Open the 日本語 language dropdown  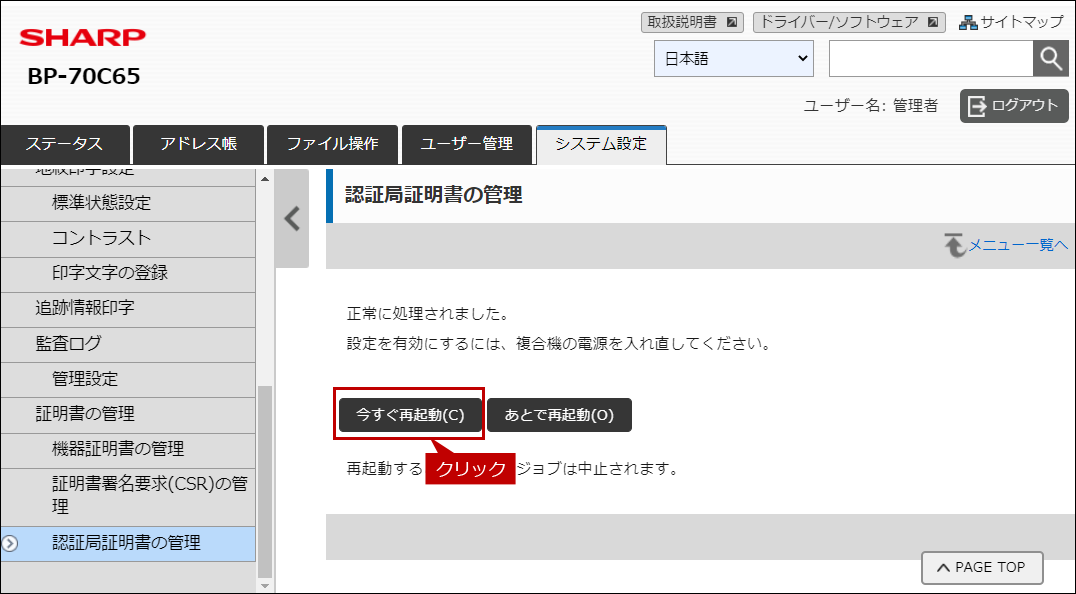click(x=734, y=59)
